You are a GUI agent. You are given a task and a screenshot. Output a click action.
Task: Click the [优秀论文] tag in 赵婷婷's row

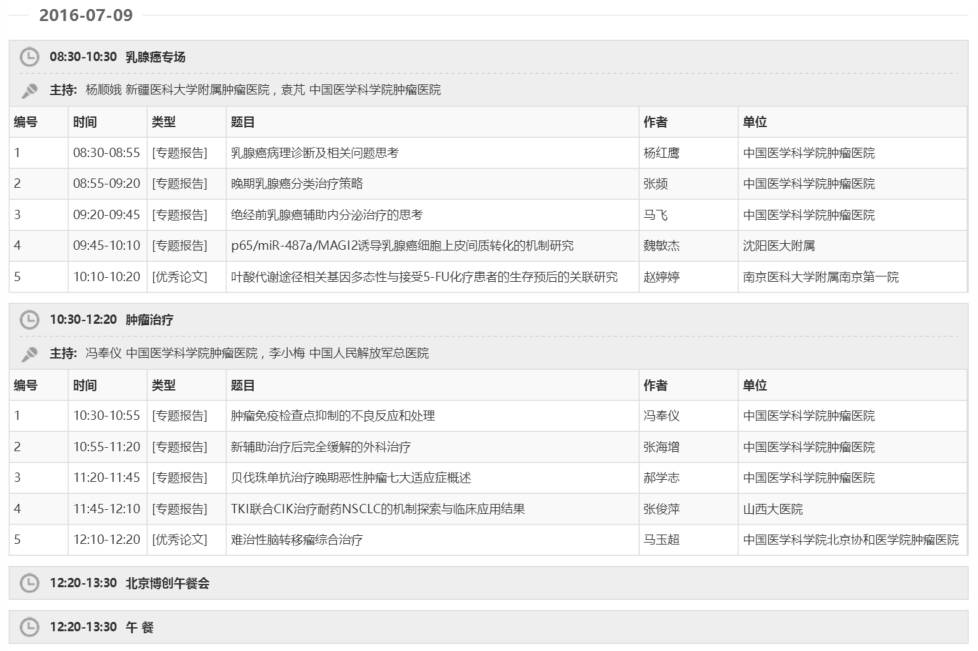[180, 277]
